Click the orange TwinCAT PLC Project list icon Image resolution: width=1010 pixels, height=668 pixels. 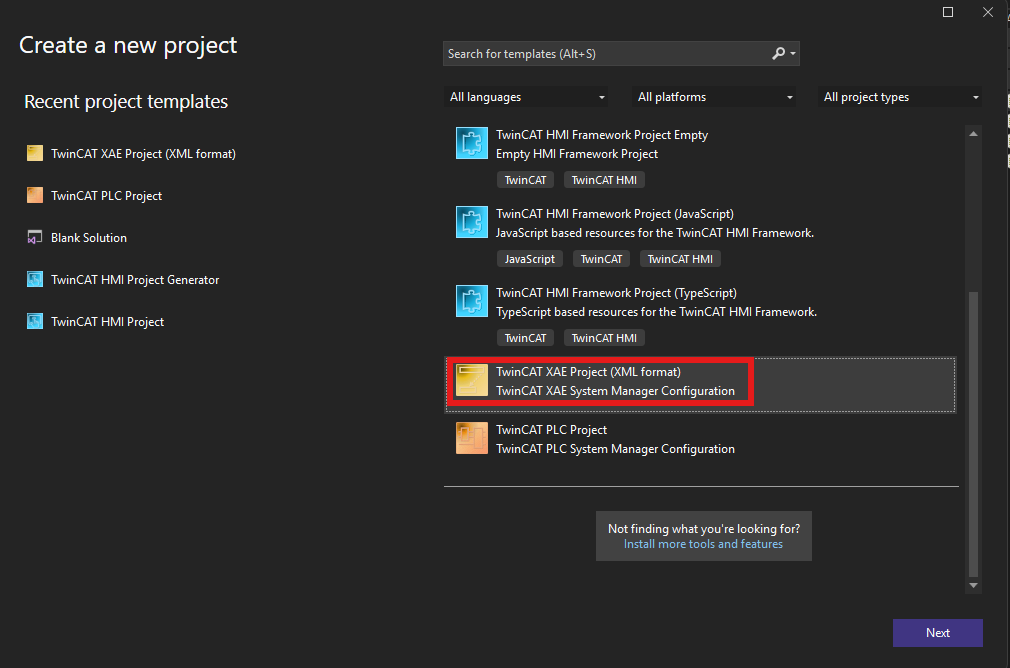472,438
